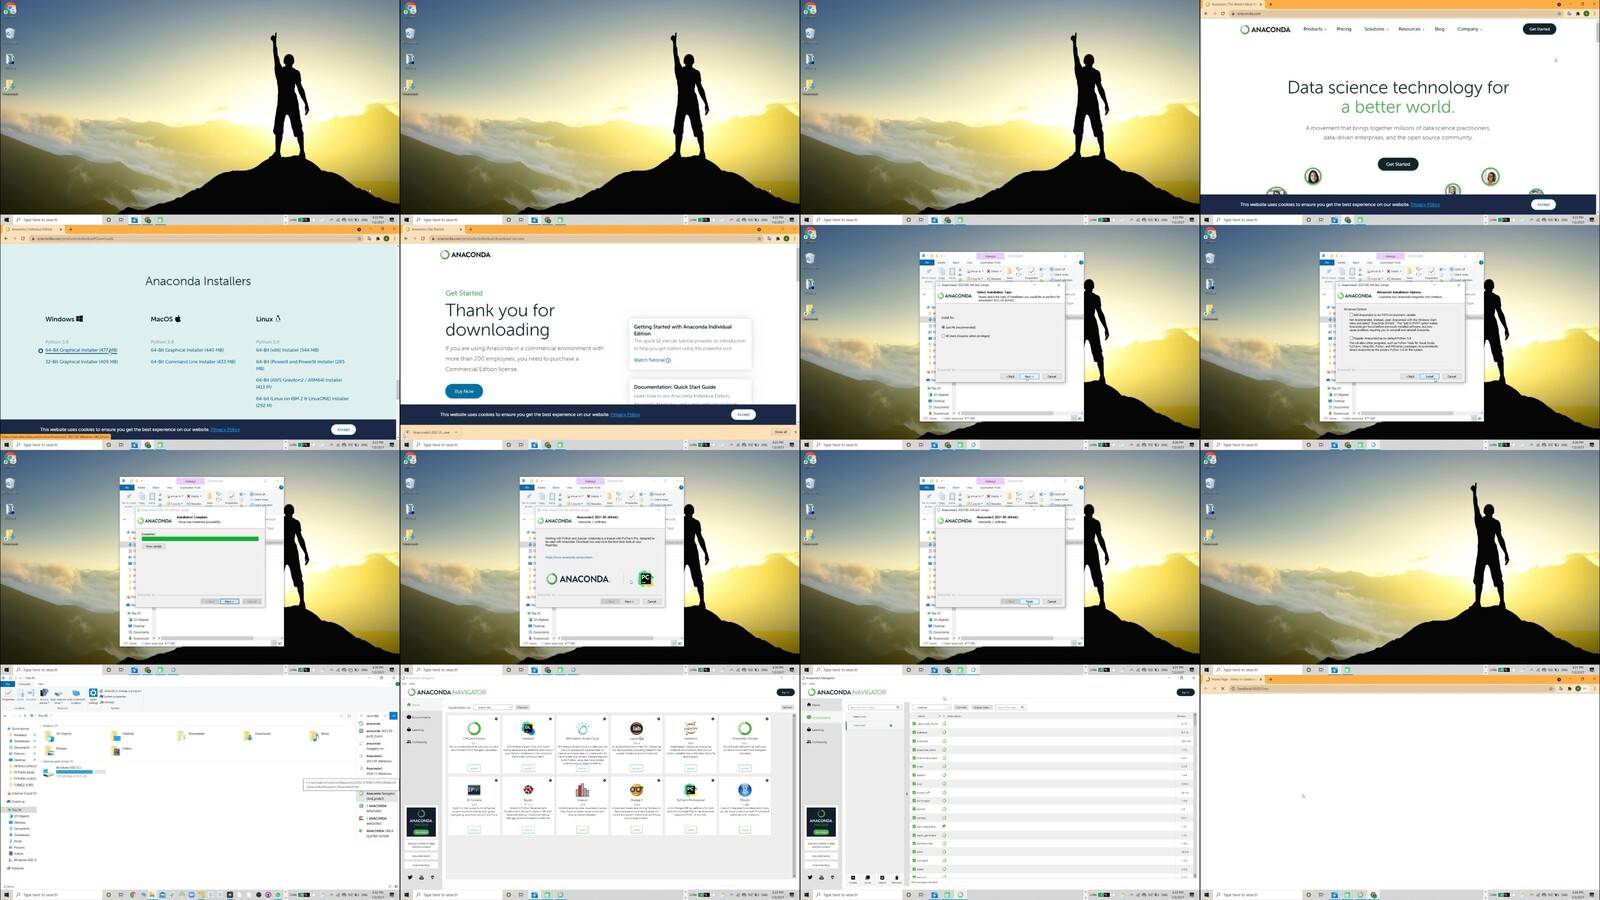Select the Glueviz tile icon
Viewport: 1600px width, 900px height.
click(582, 790)
